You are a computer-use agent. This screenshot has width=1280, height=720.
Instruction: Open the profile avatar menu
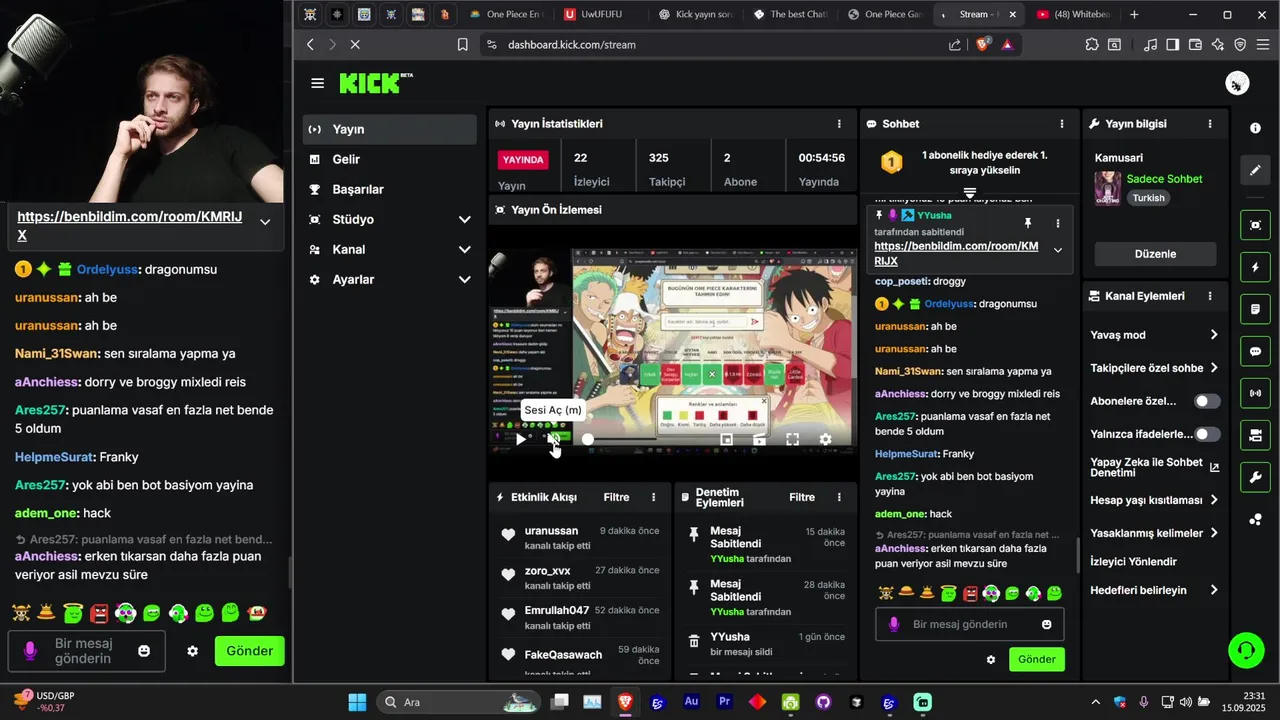click(x=1237, y=84)
